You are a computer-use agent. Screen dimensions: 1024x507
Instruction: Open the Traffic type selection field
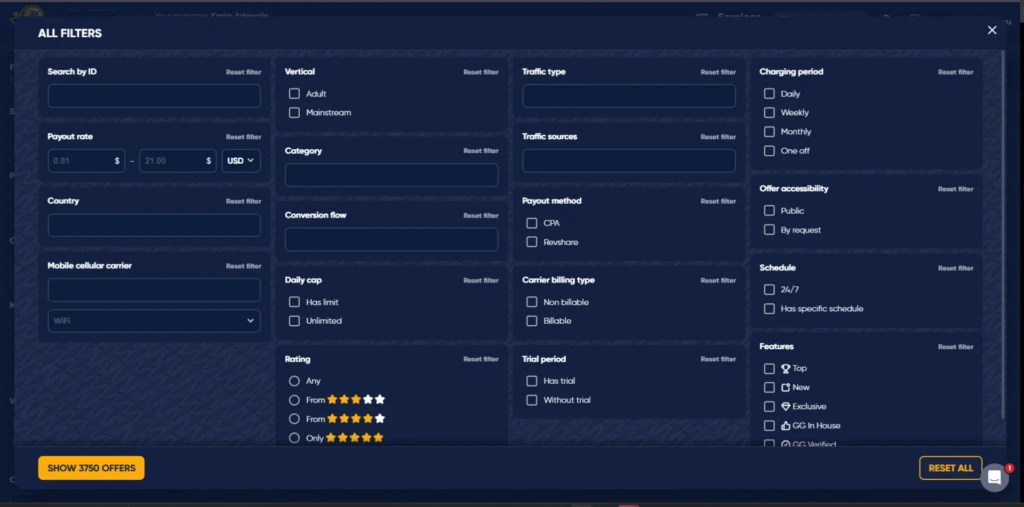click(x=629, y=96)
